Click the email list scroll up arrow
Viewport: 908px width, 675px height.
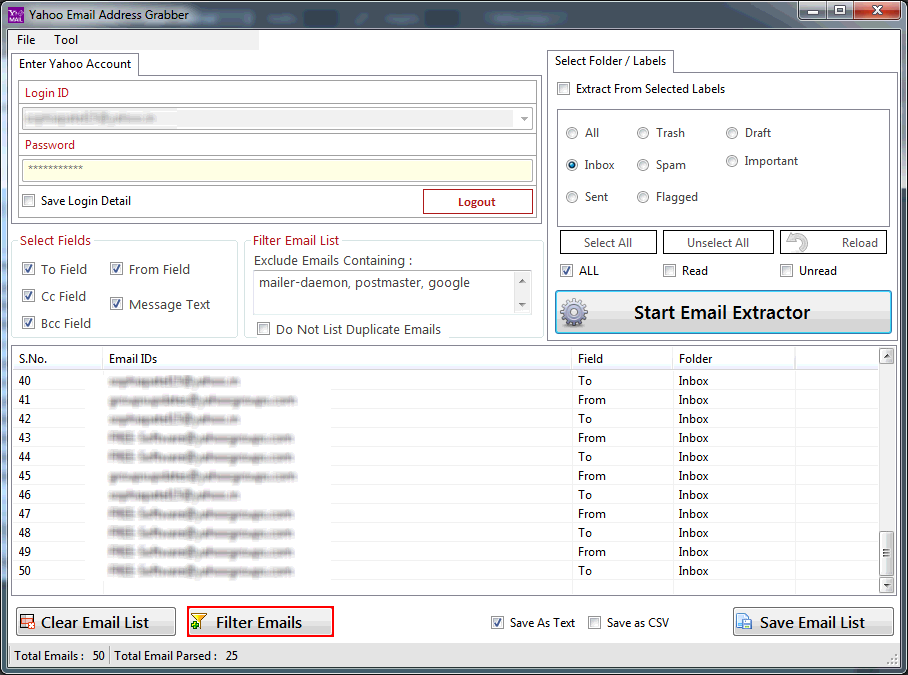point(886,355)
